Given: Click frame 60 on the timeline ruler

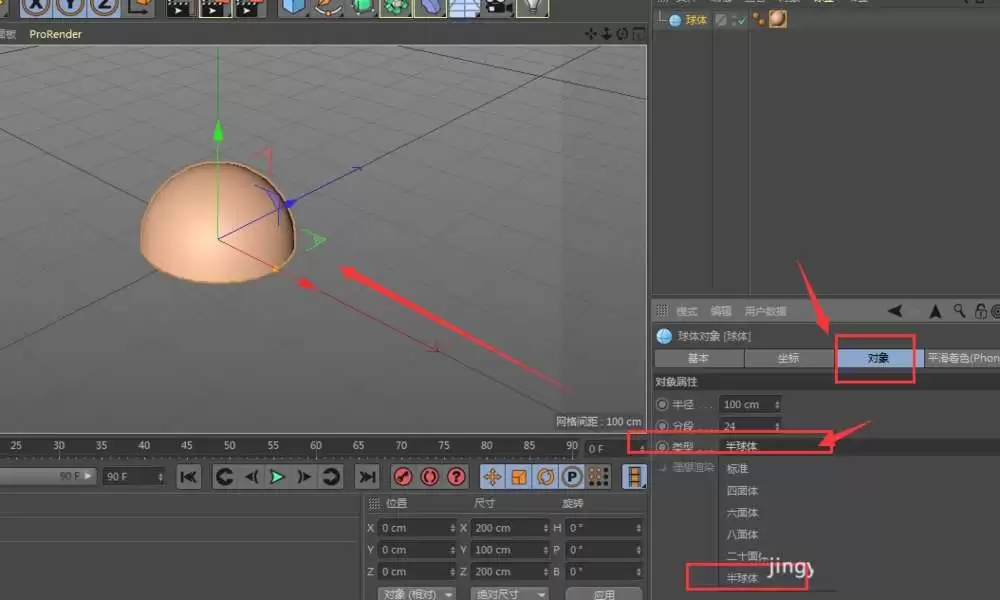Looking at the screenshot, I should pos(317,447).
